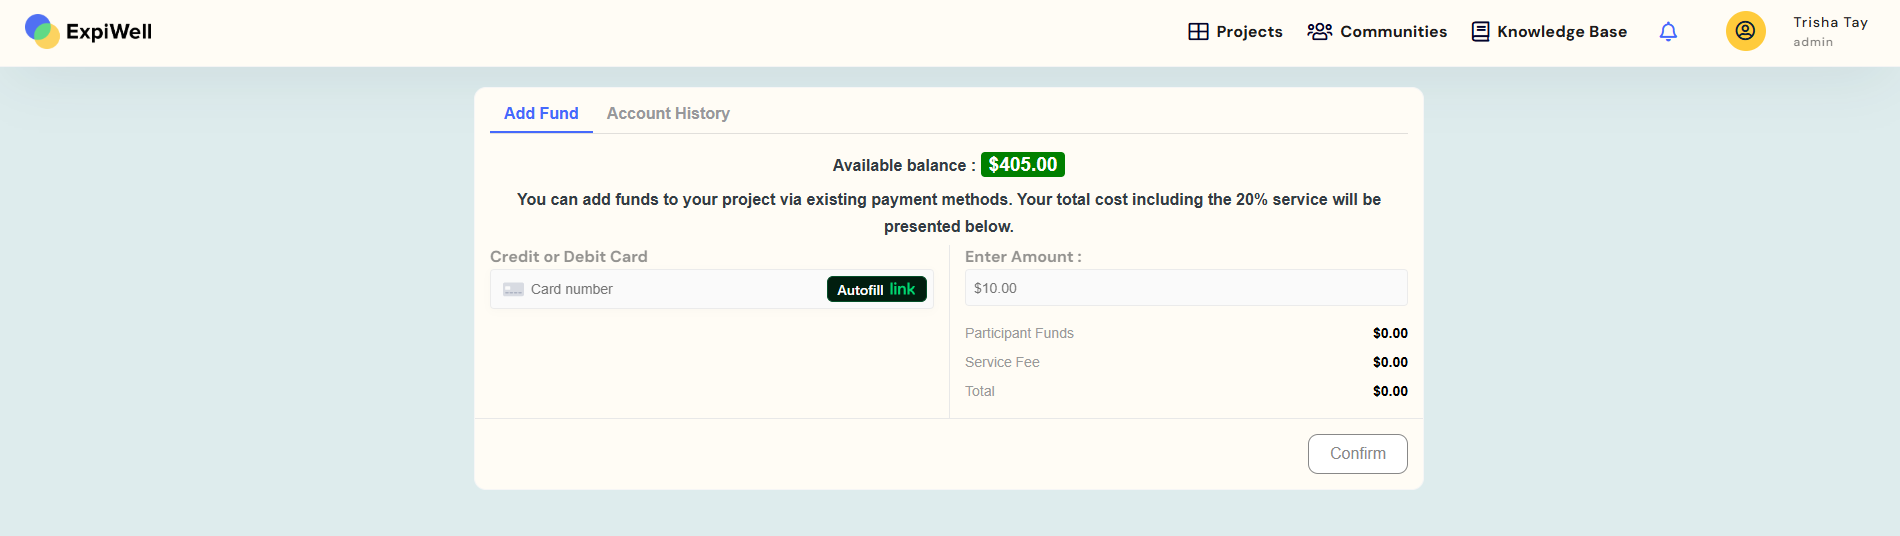The image size is (1900, 536).
Task: Click the Enter Amount label
Action: click(x=1023, y=257)
